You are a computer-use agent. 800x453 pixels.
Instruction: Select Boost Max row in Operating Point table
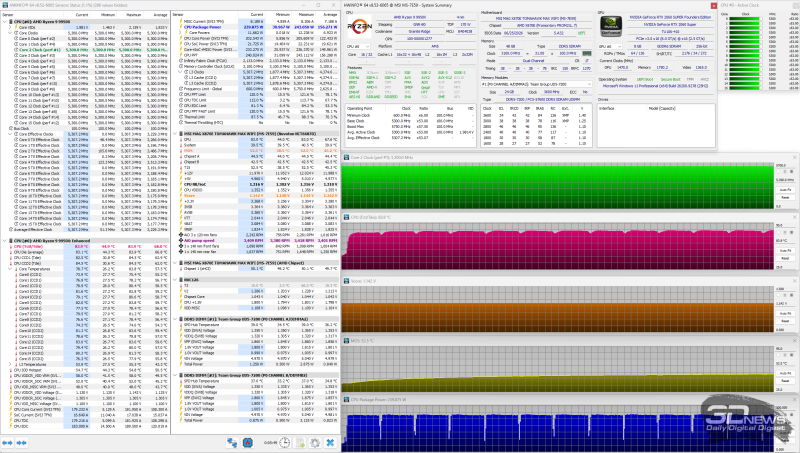tap(410, 127)
